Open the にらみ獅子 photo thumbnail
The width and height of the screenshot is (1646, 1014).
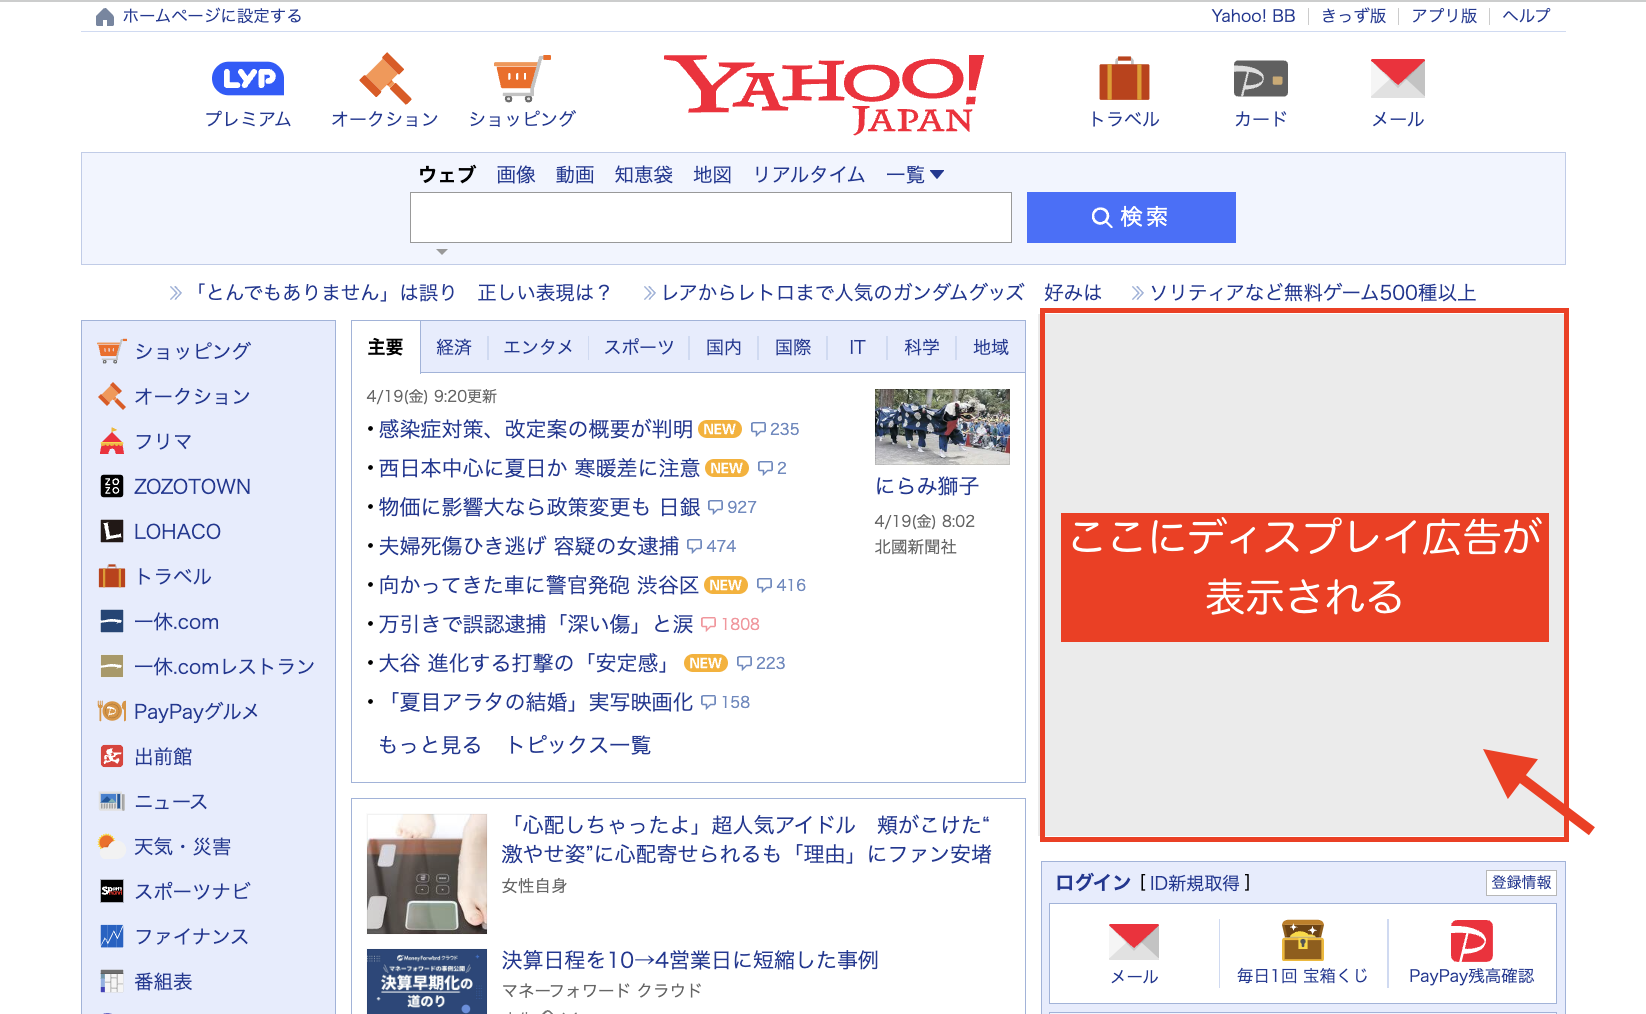(942, 427)
